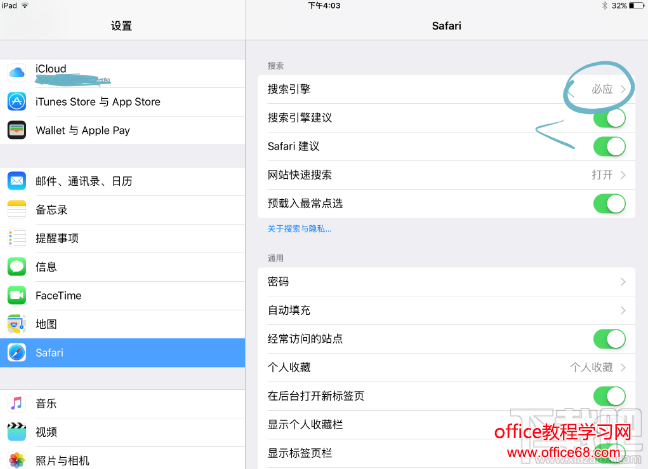Tap the 显示标签页栏 row label

point(300,453)
